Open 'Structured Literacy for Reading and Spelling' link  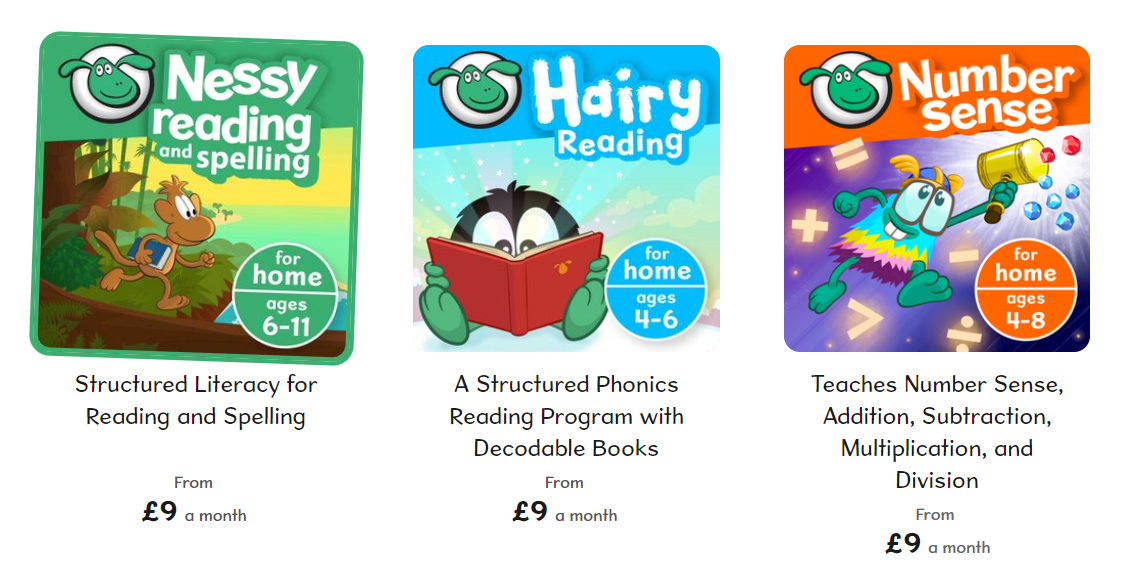click(196, 400)
